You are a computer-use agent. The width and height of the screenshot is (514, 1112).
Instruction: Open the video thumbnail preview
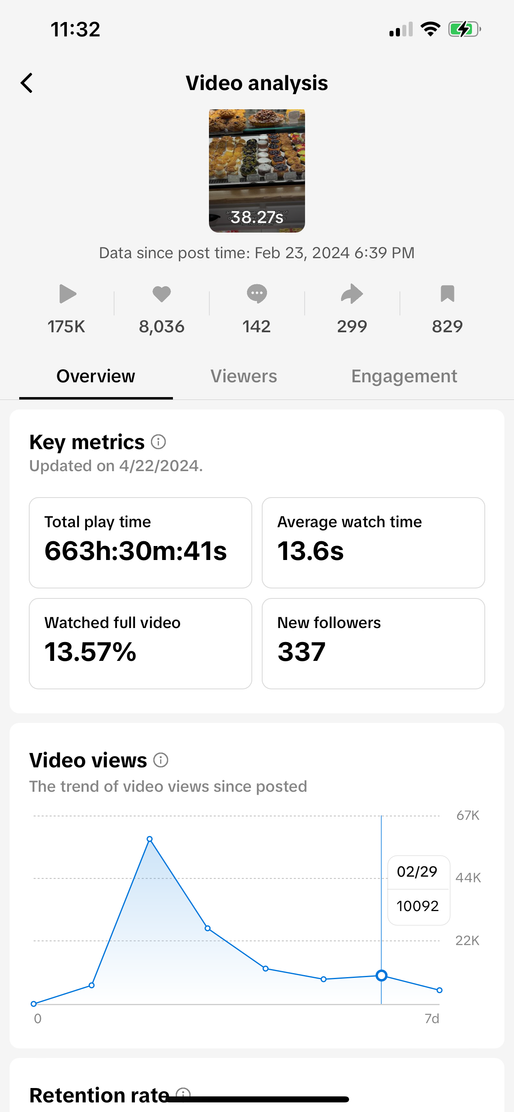[257, 170]
